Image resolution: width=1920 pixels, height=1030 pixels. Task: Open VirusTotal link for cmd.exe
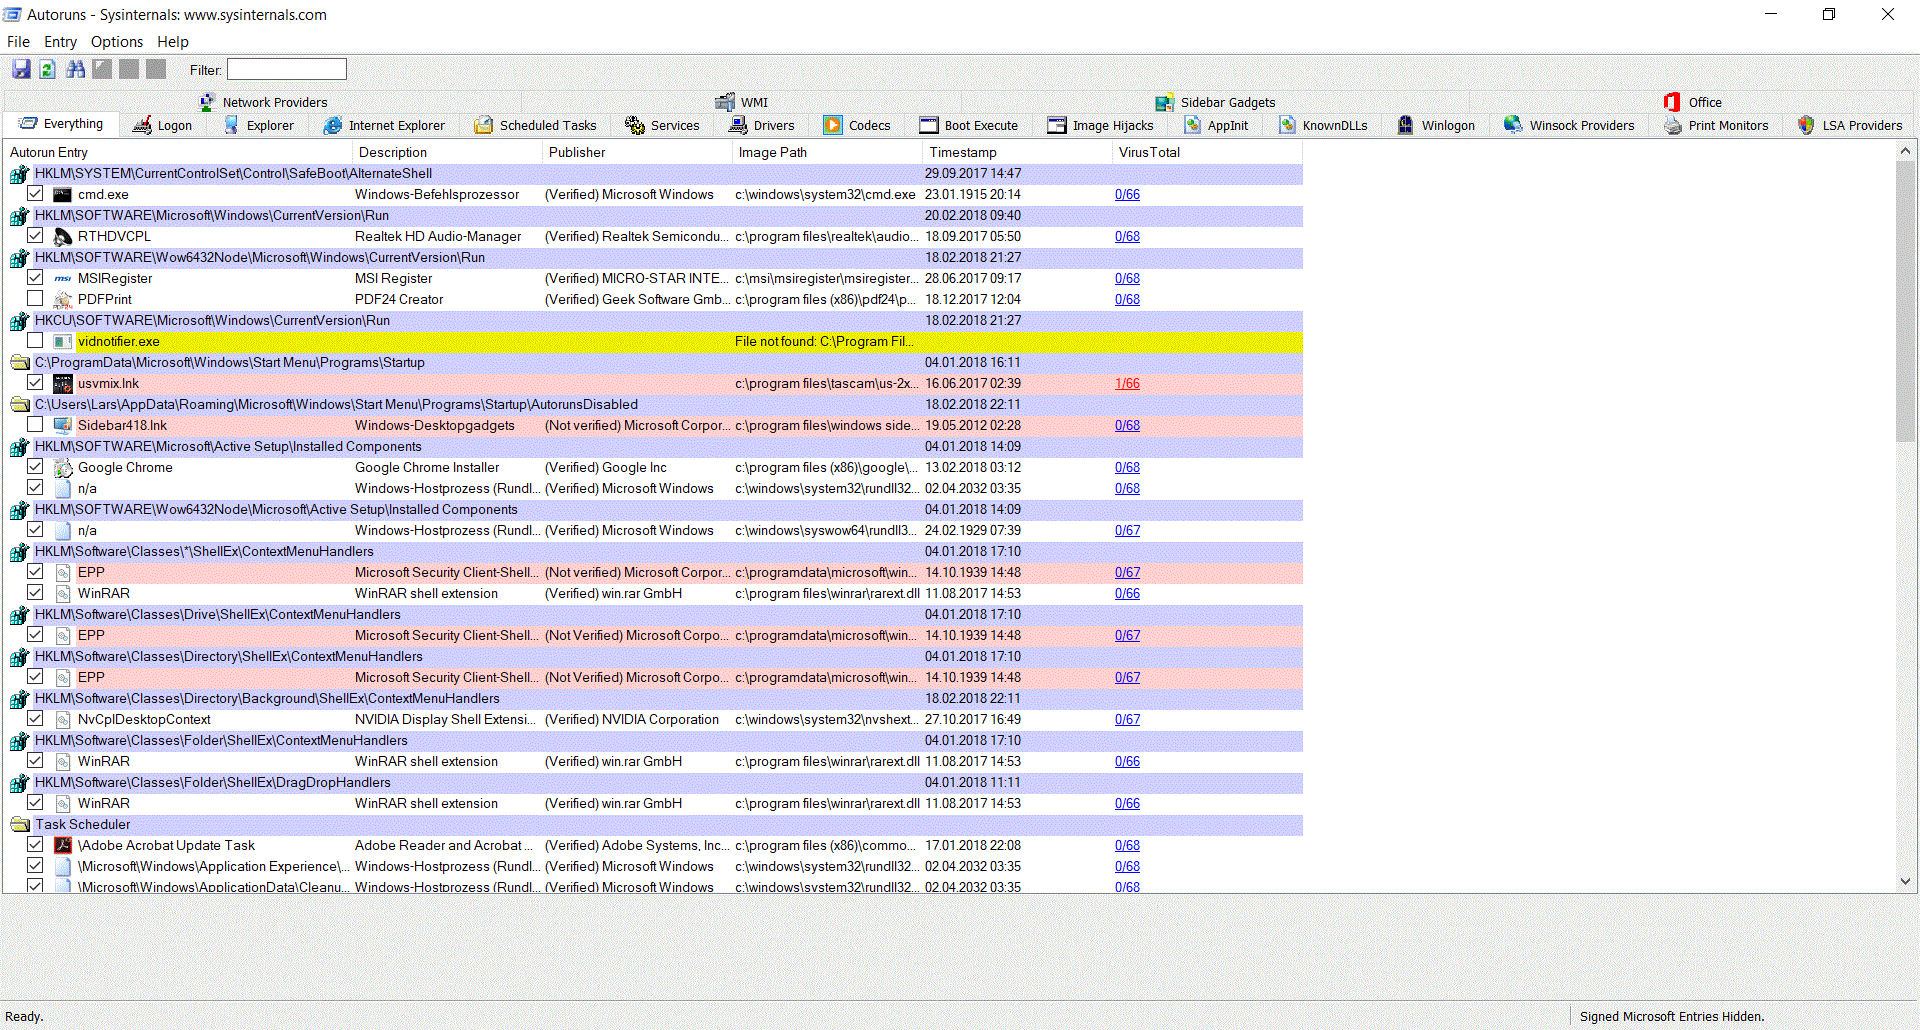[x=1127, y=194]
